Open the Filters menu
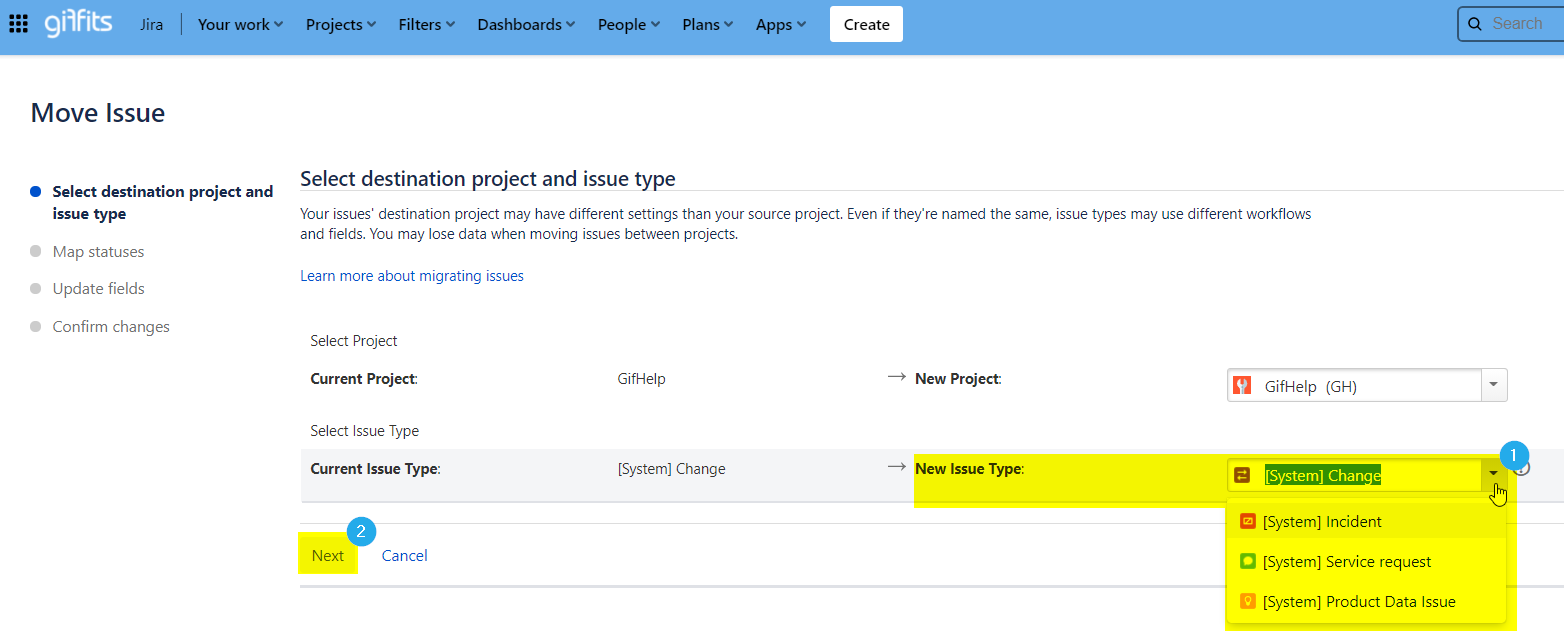Screen dimensions: 1564x631 [x=427, y=25]
